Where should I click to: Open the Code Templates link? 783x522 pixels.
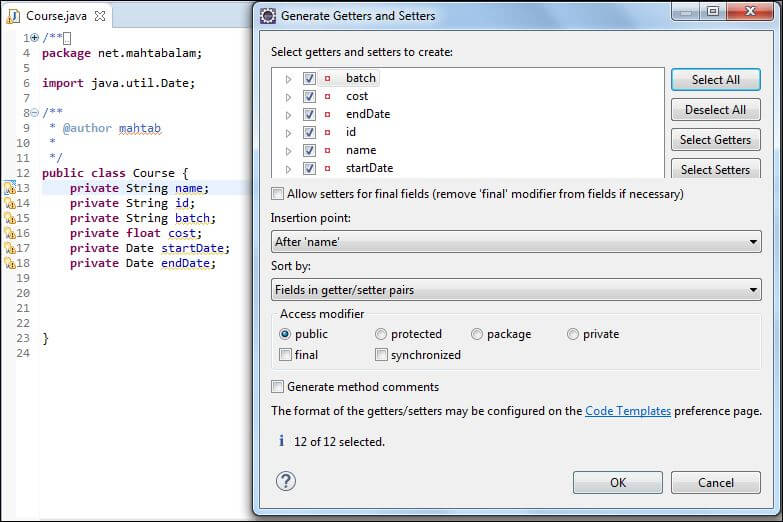(x=628, y=411)
